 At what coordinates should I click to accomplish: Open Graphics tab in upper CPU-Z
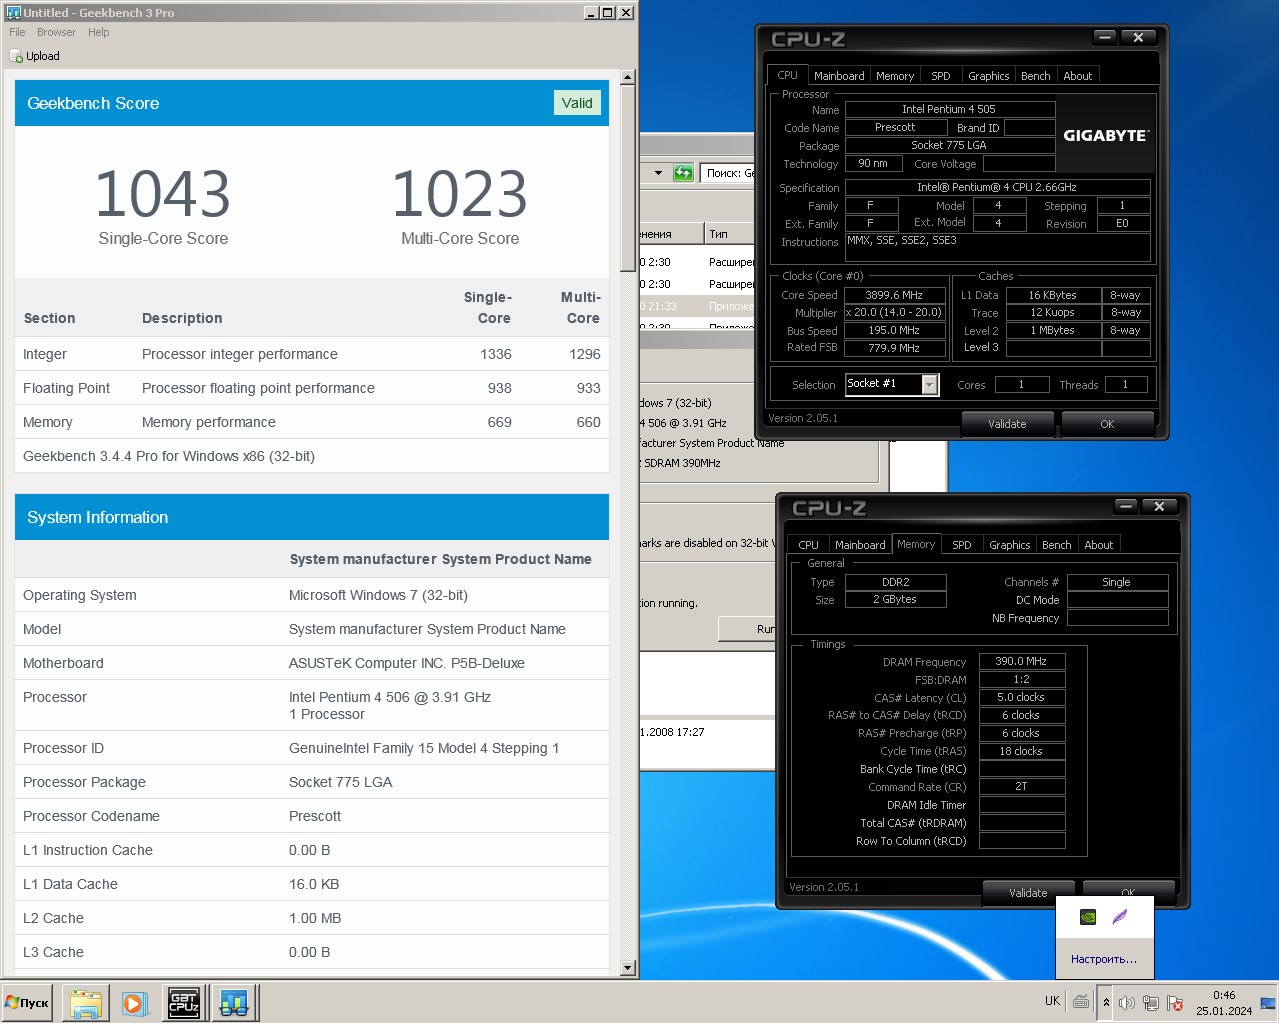pyautogui.click(x=988, y=76)
